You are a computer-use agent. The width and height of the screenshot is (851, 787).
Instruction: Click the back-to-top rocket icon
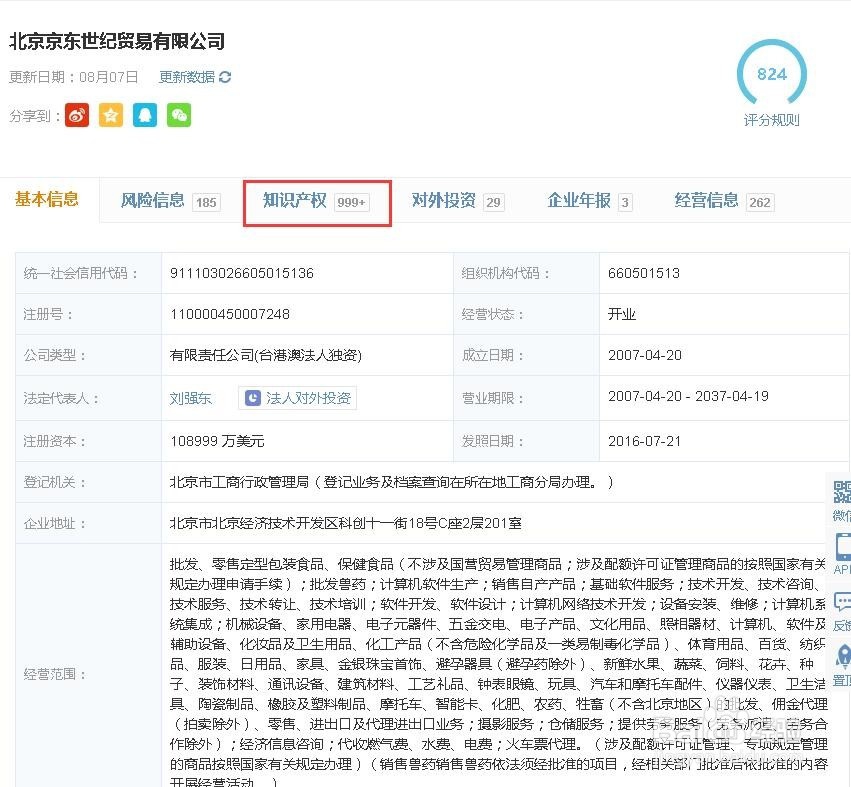[x=843, y=656]
